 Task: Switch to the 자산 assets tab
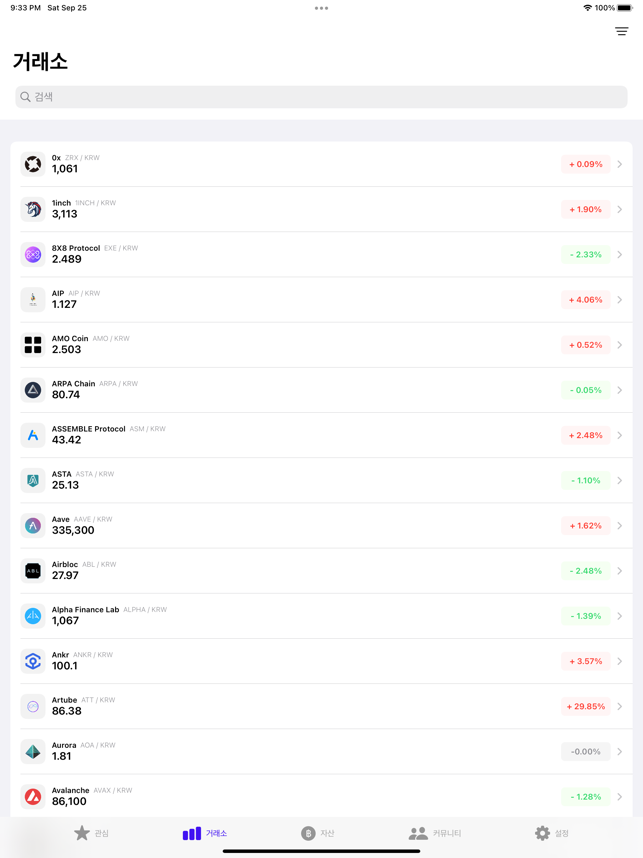click(x=317, y=833)
